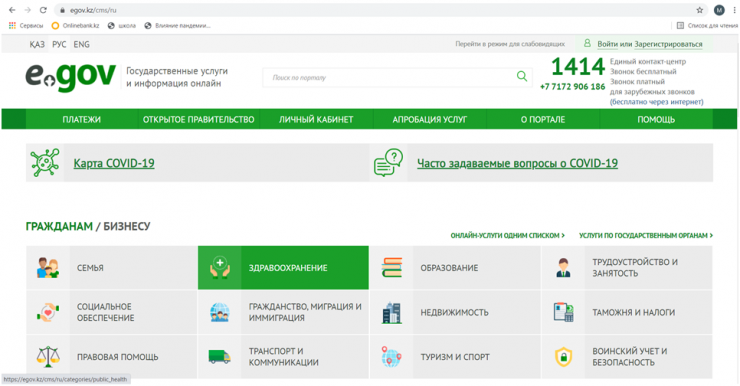Click ПРАВОВАЯ ПОМОЩЬ scales icon
Image resolution: width=740 pixels, height=386 pixels.
48,357
